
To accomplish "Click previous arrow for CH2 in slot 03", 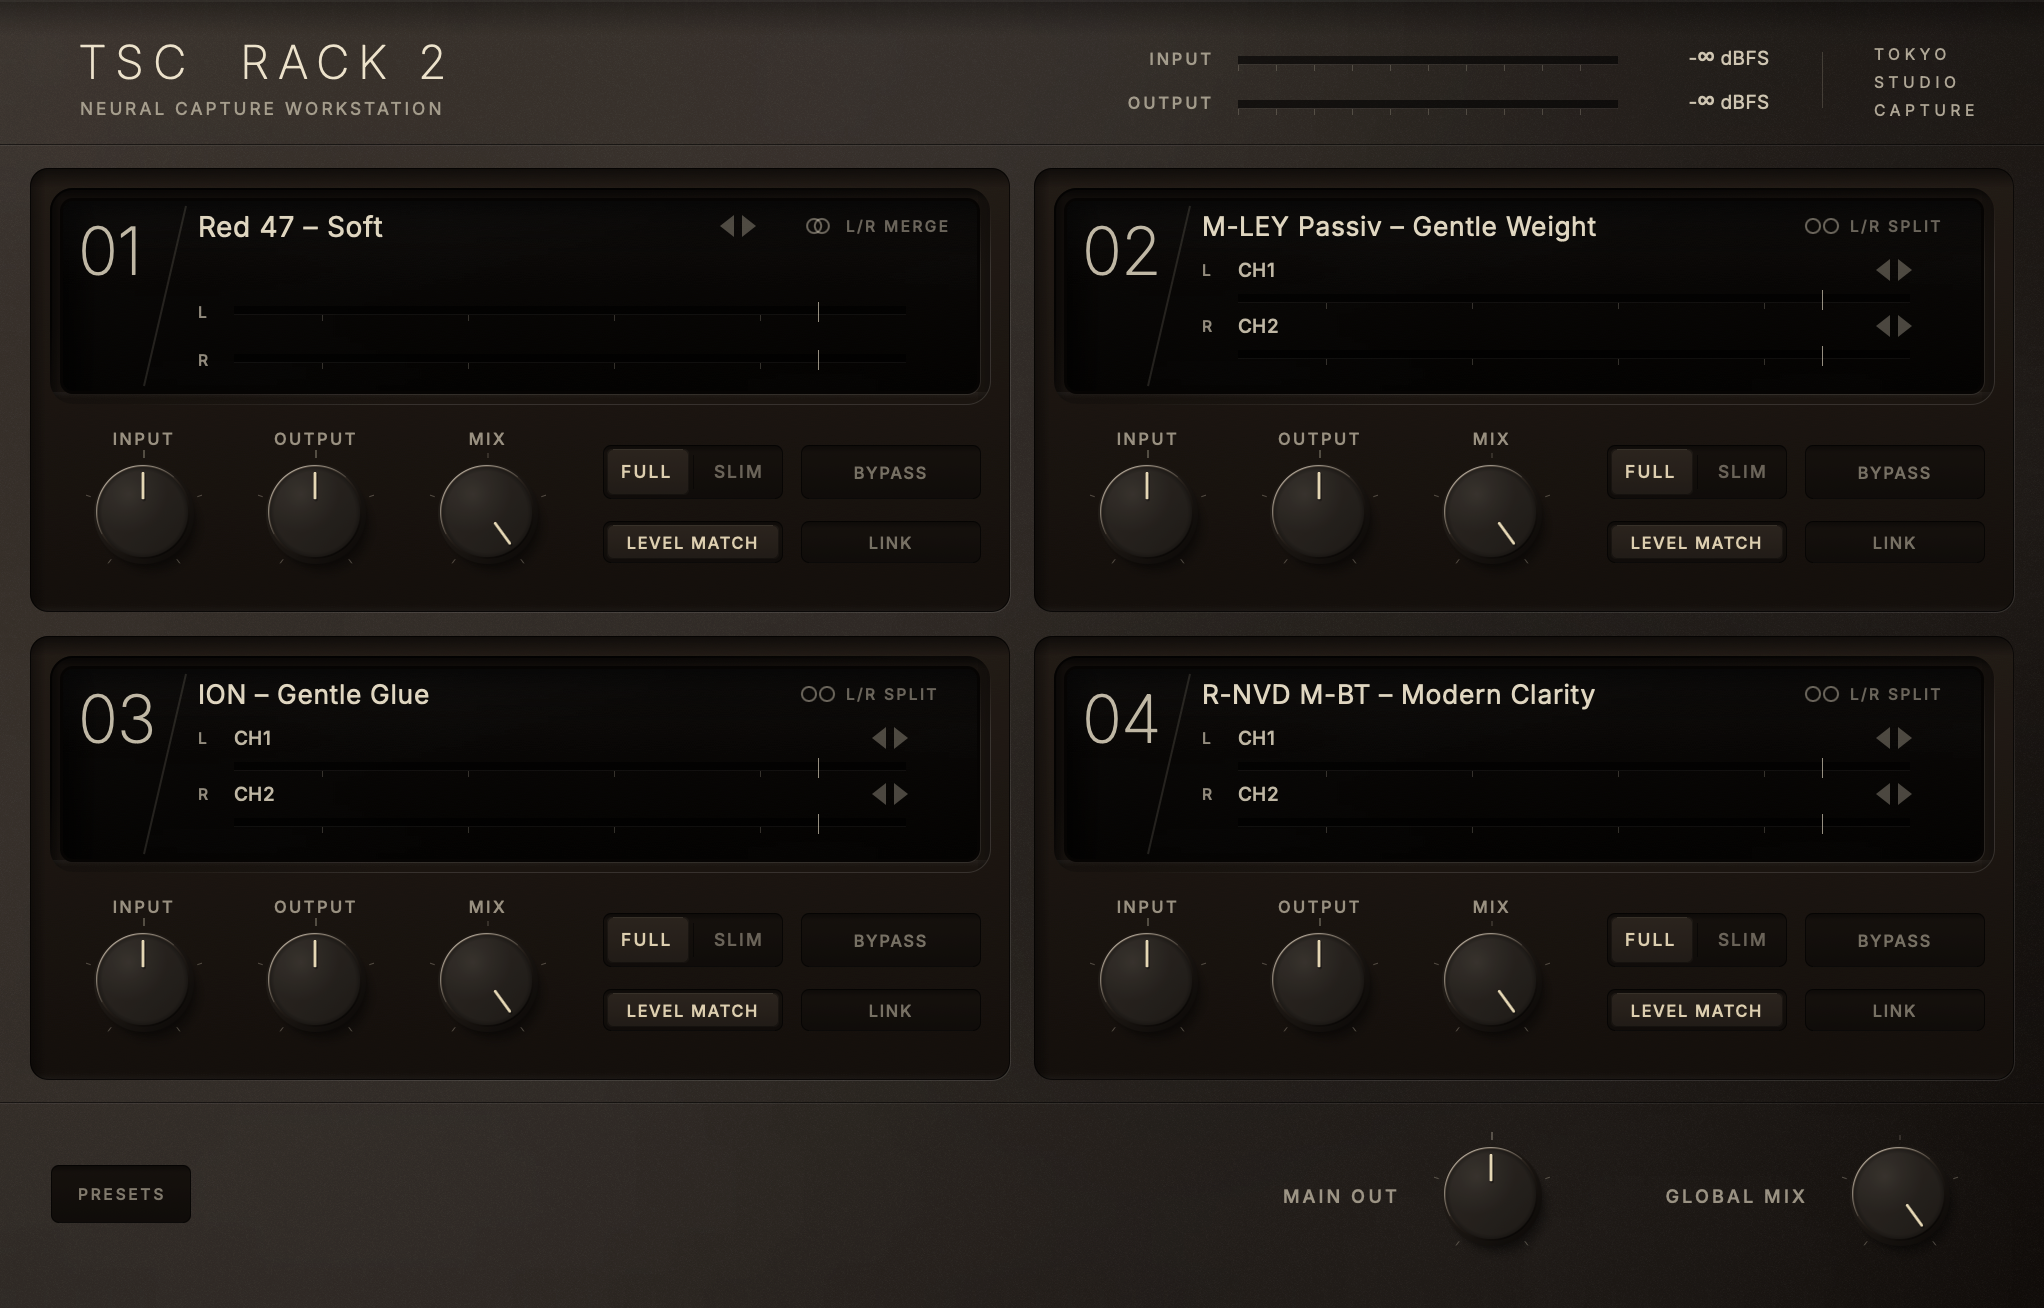I will tap(879, 794).
